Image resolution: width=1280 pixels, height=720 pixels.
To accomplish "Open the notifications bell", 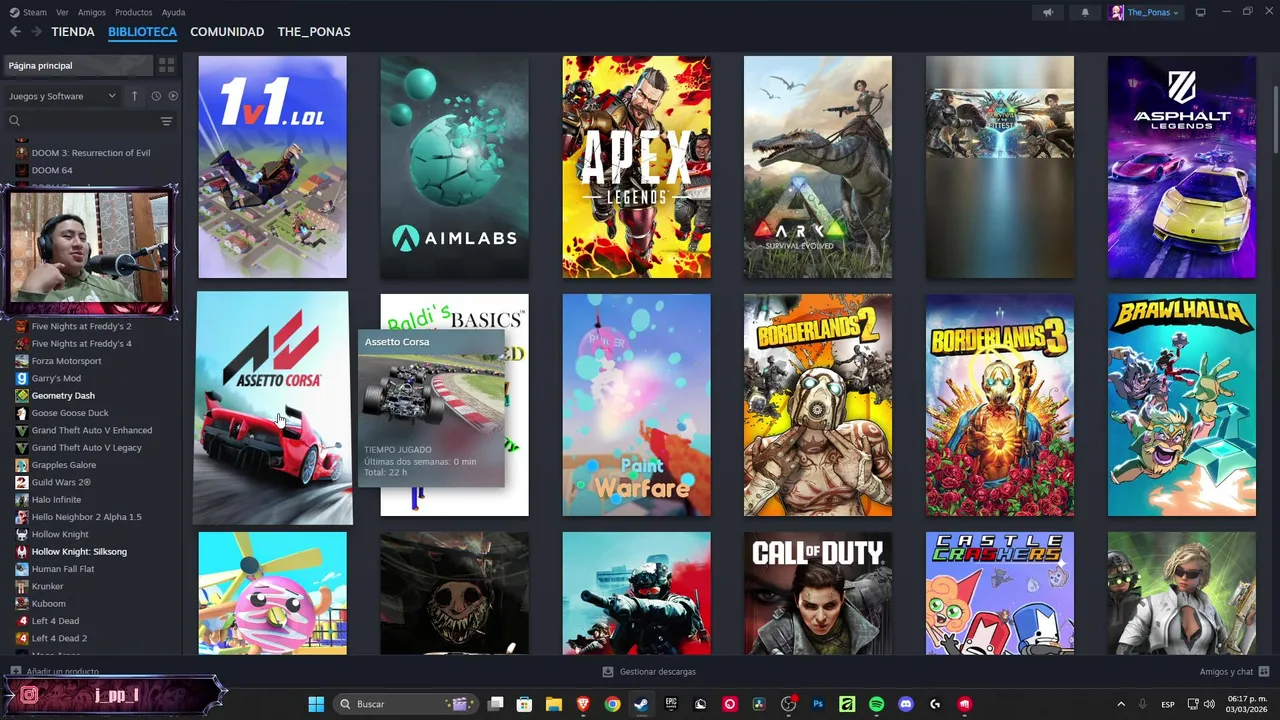I will coord(1085,12).
